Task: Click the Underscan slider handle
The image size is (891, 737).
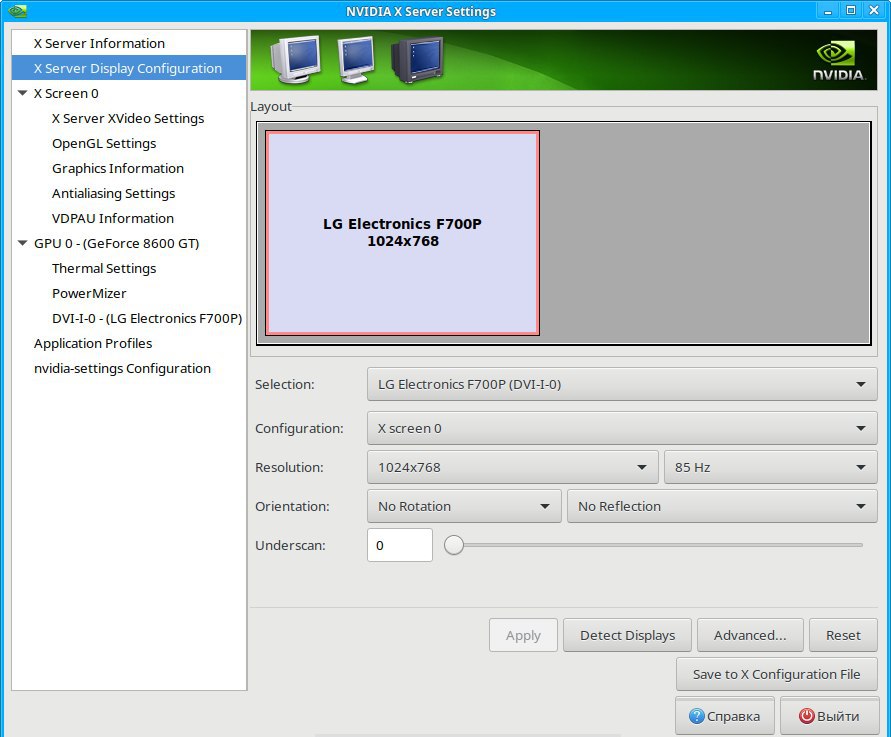Action: 453,545
